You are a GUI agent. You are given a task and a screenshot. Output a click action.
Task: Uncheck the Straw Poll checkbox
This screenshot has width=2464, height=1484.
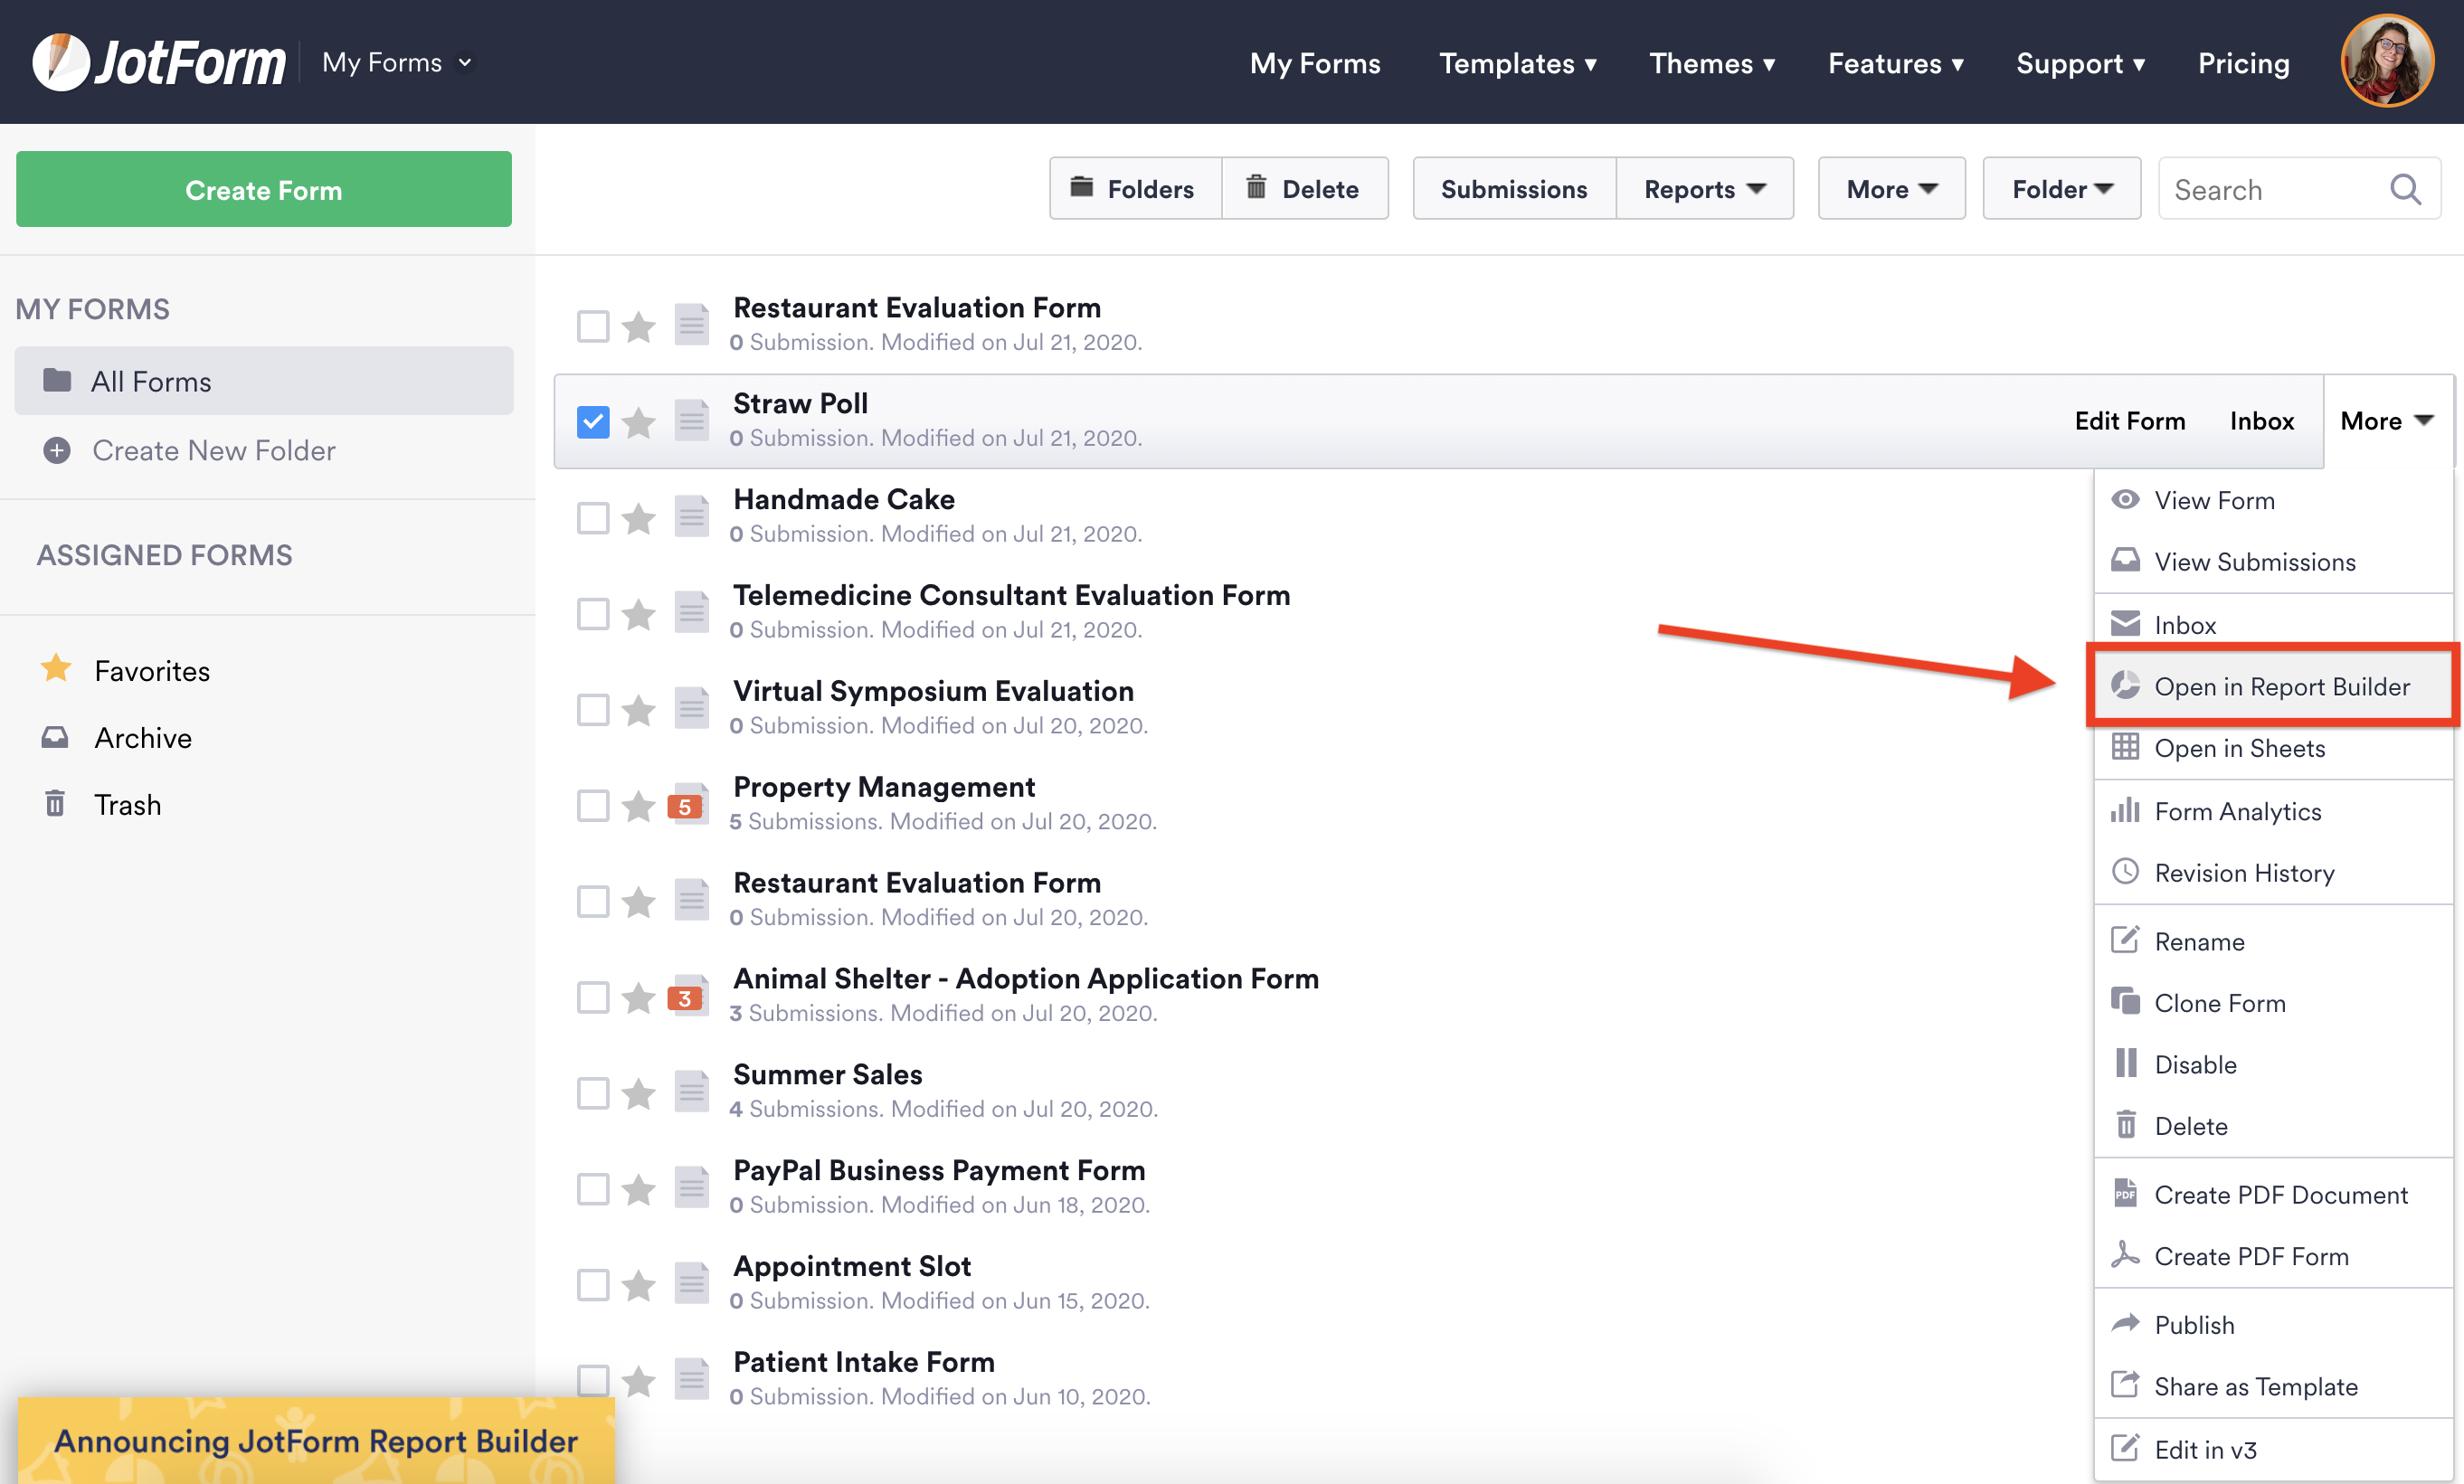click(x=593, y=422)
